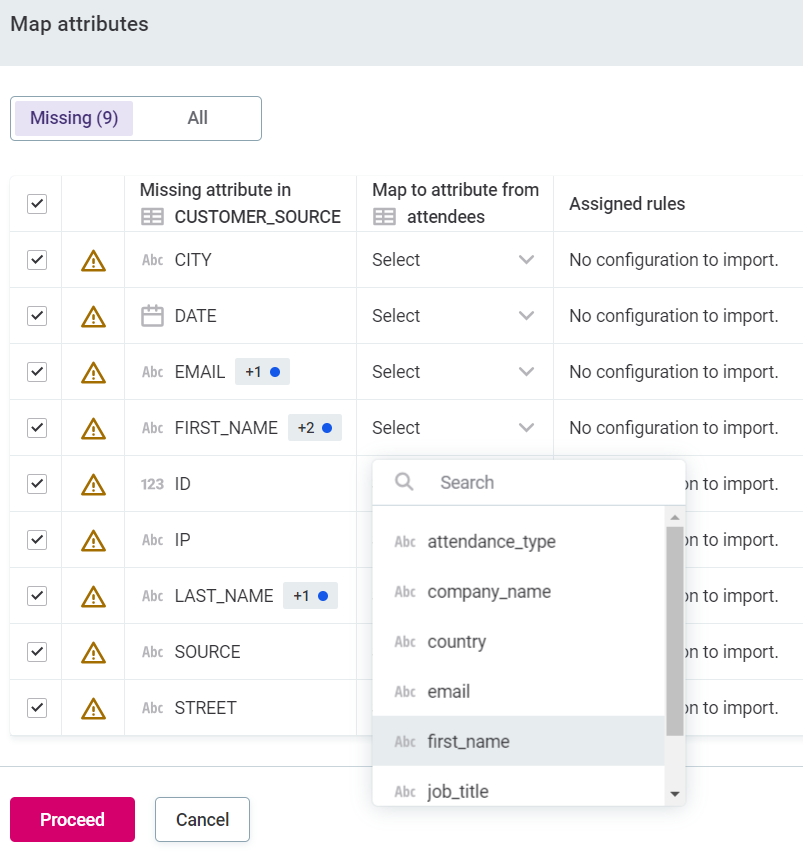Toggle the select-all checkbox in the table header
Image resolution: width=803 pixels, height=852 pixels.
tap(37, 204)
